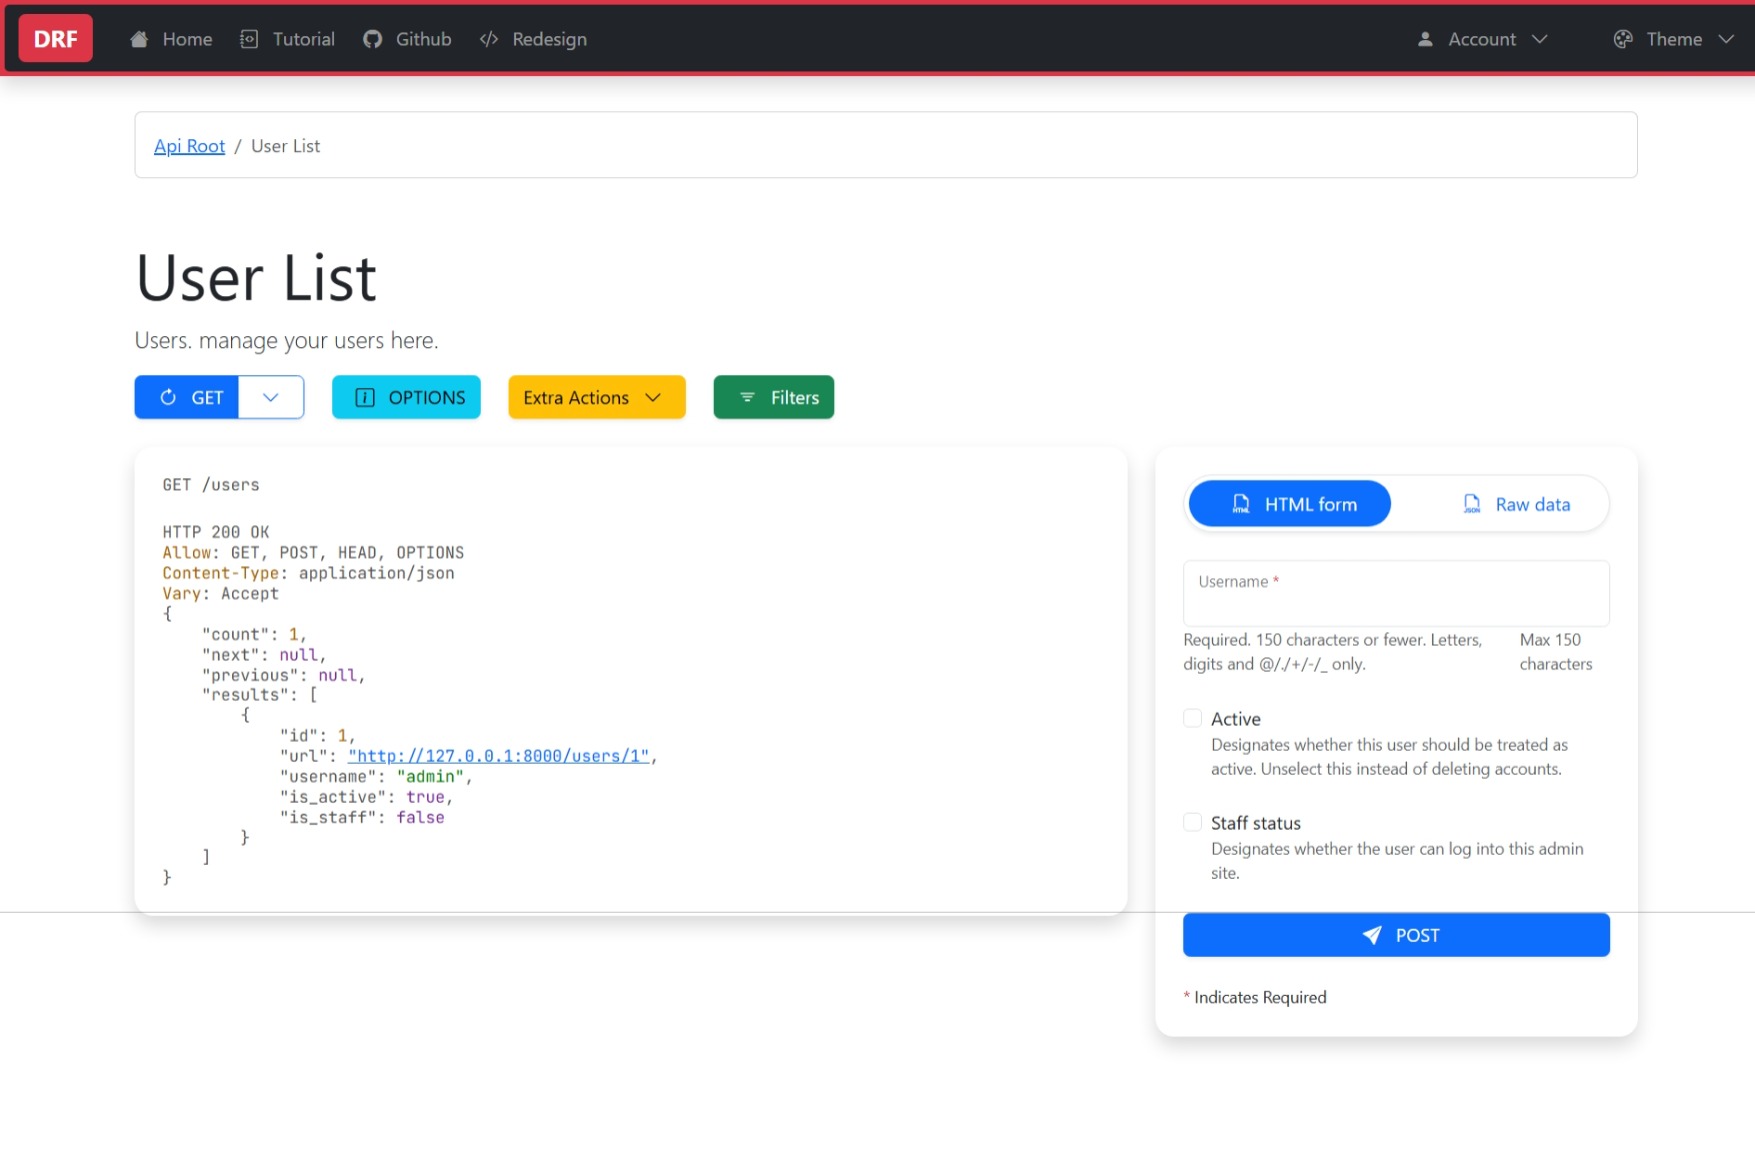1755x1174 pixels.
Task: Click the DRF logo icon
Action: (55, 38)
